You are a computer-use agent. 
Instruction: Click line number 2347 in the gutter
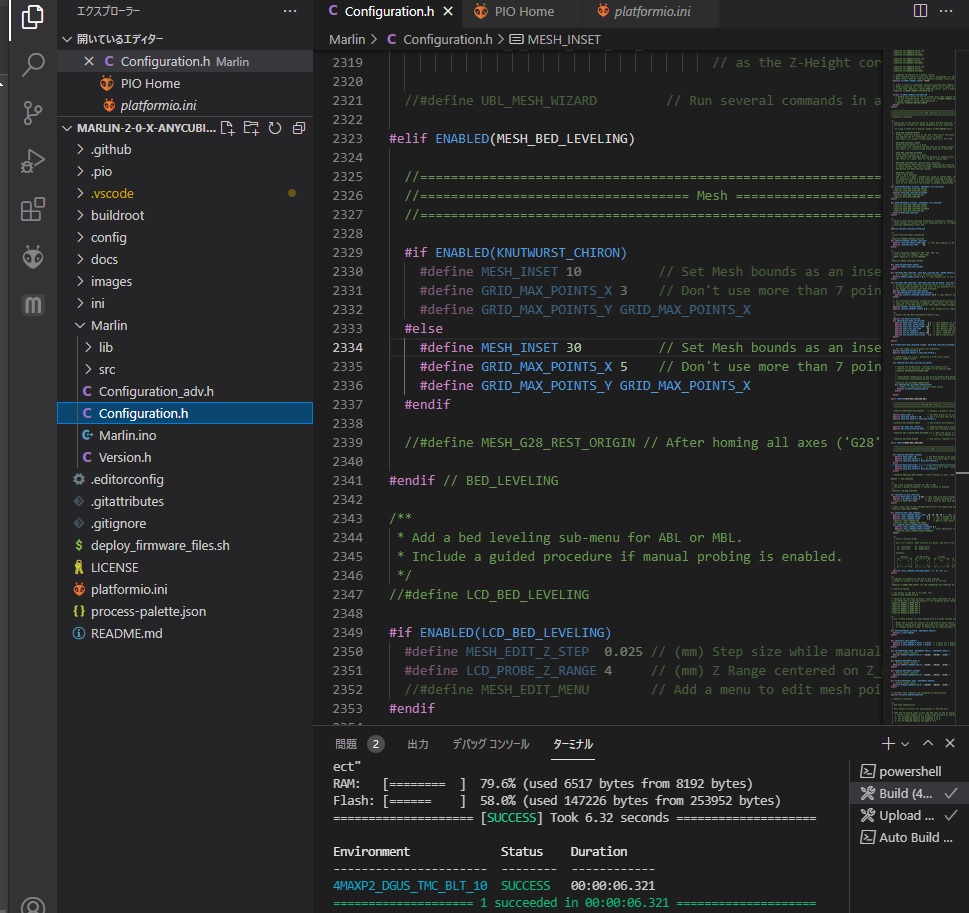(347, 595)
